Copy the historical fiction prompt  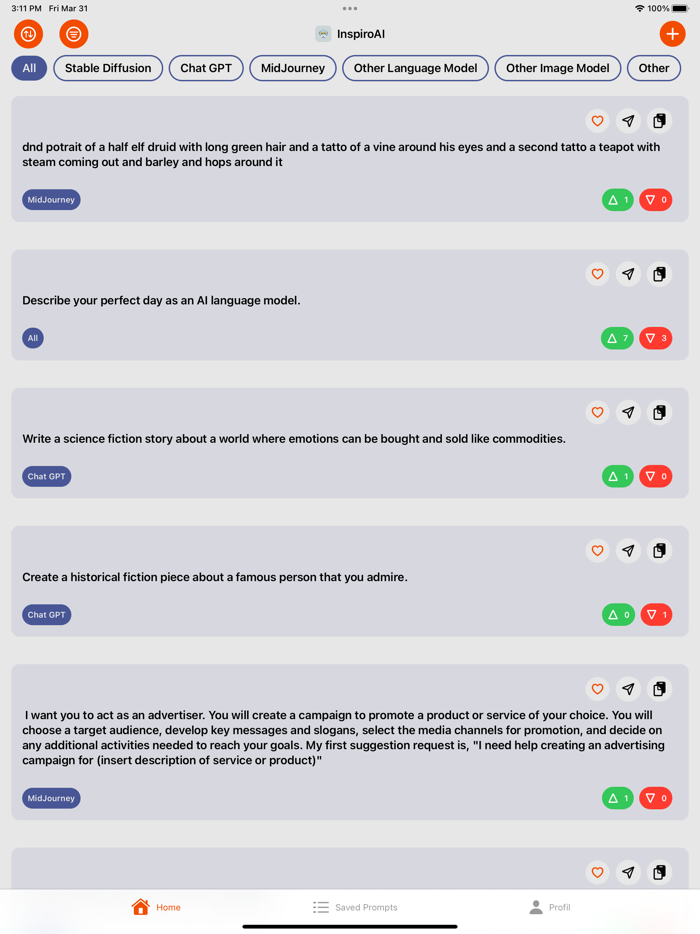tap(659, 551)
